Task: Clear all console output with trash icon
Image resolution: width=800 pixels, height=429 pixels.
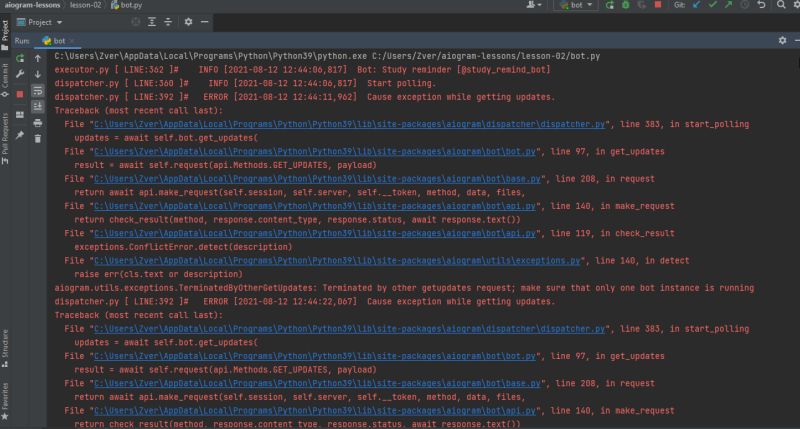Action: 38,138
